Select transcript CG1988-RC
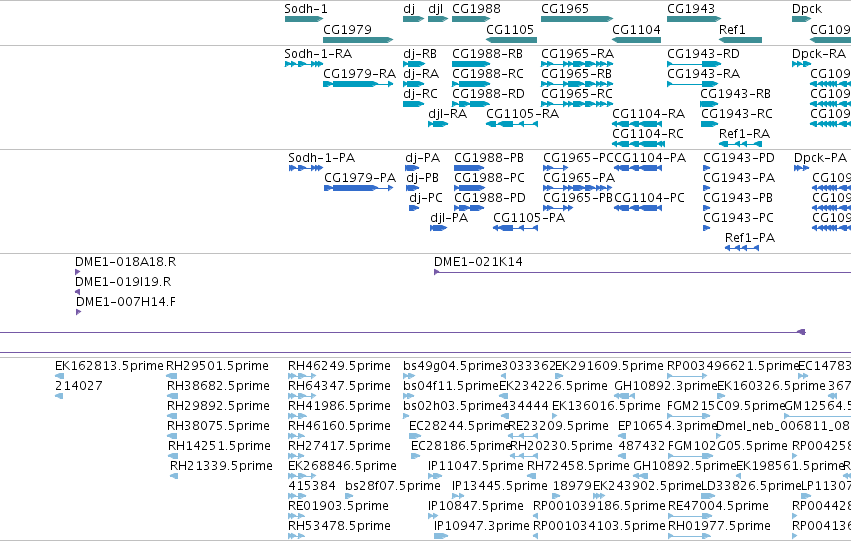851x541 pixels. [x=471, y=84]
